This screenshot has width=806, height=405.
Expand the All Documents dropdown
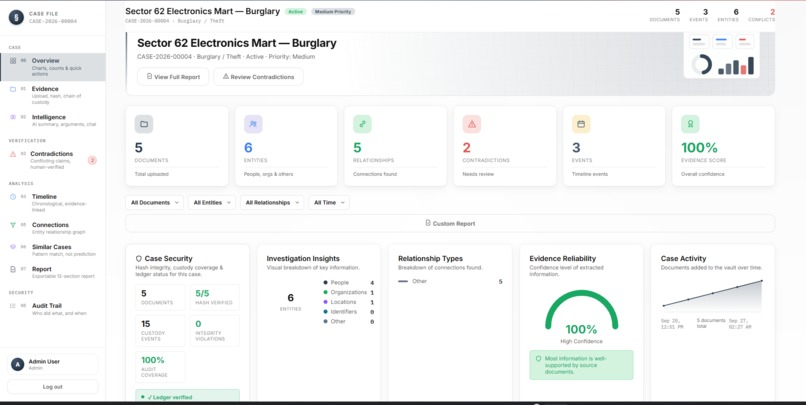(154, 202)
